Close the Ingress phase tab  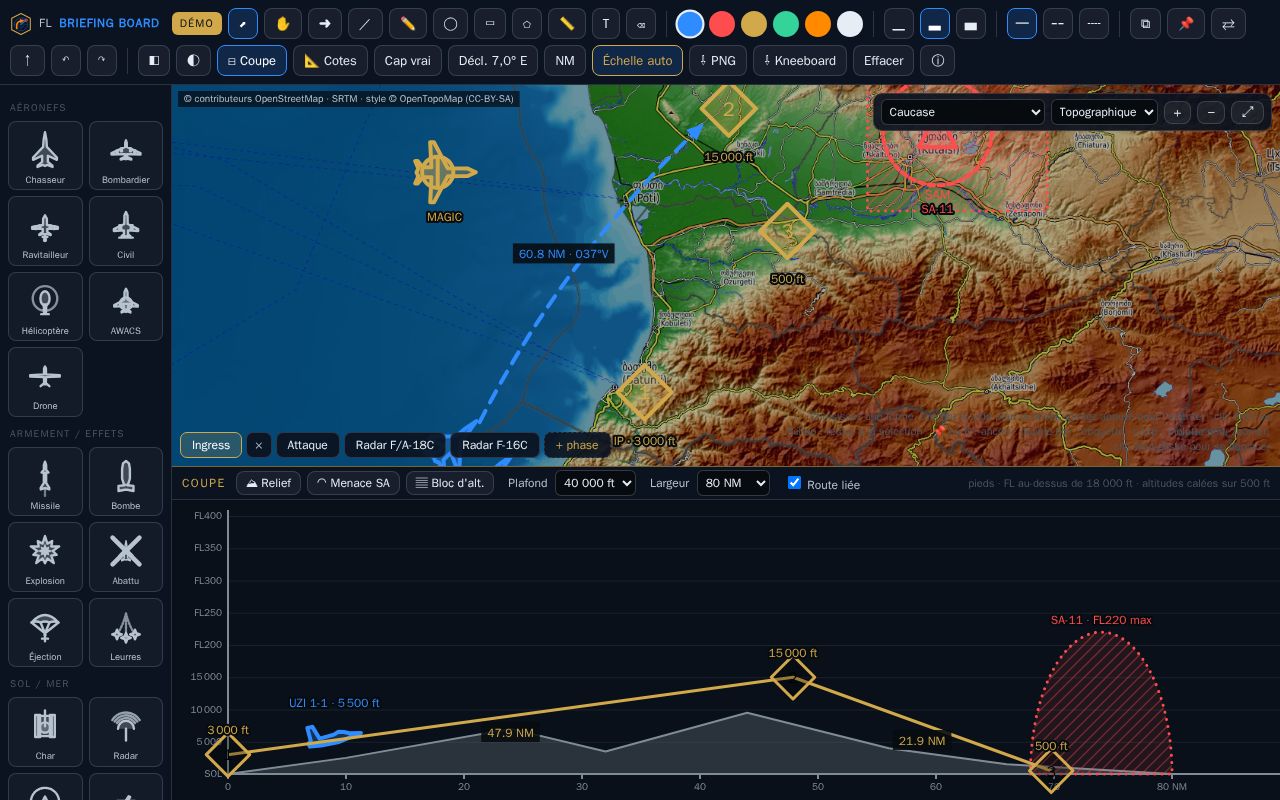click(x=259, y=445)
